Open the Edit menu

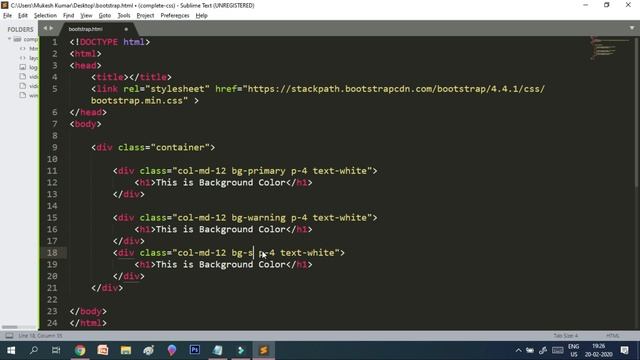[x=23, y=16]
